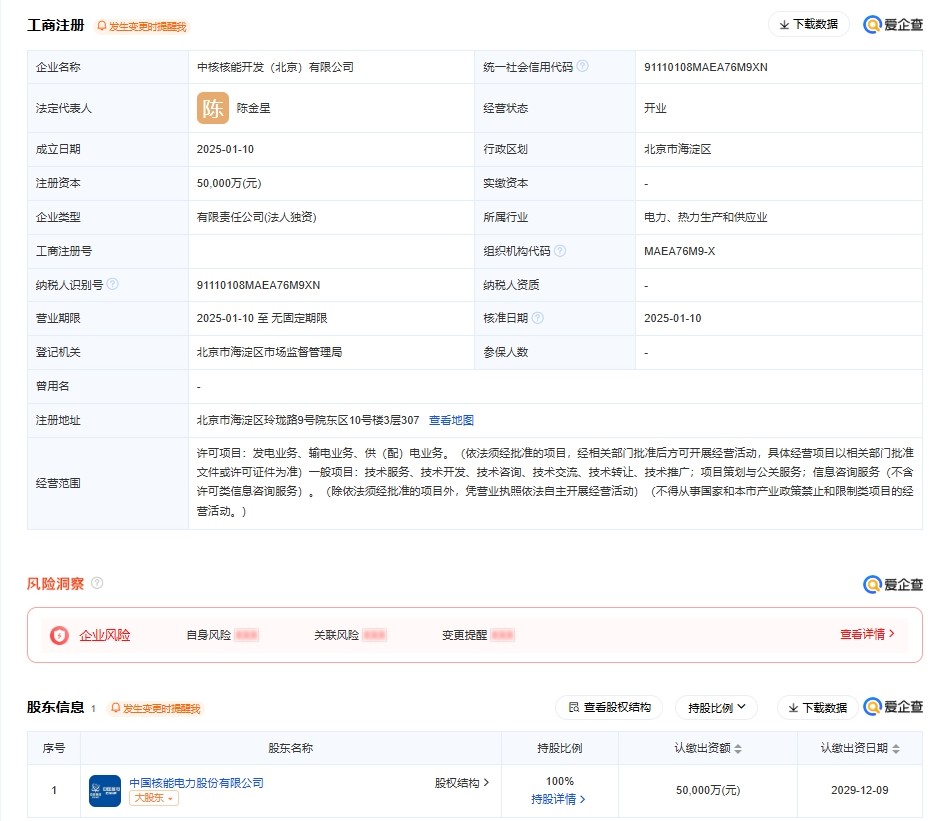Open the 查看地图 link

451,420
